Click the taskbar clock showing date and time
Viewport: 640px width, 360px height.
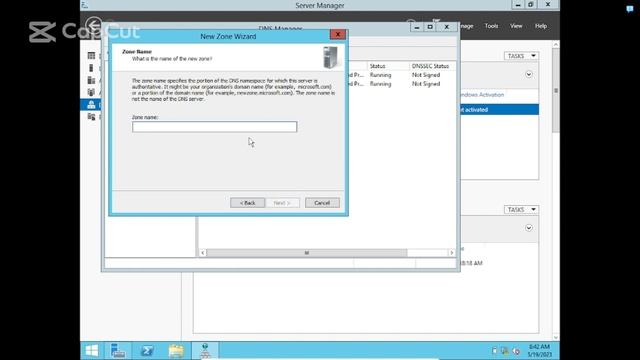pos(540,351)
